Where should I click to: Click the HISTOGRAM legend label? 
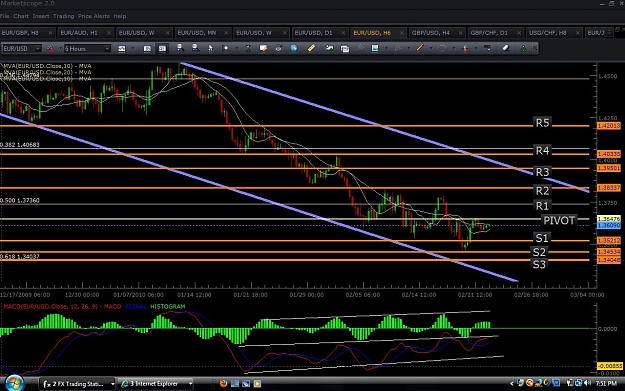(x=167, y=307)
